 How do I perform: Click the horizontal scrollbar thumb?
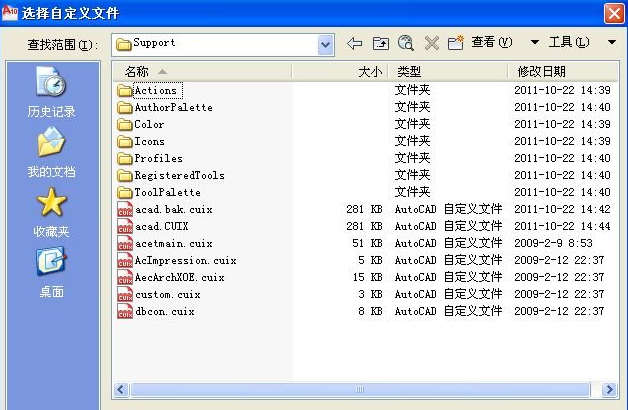[360, 389]
